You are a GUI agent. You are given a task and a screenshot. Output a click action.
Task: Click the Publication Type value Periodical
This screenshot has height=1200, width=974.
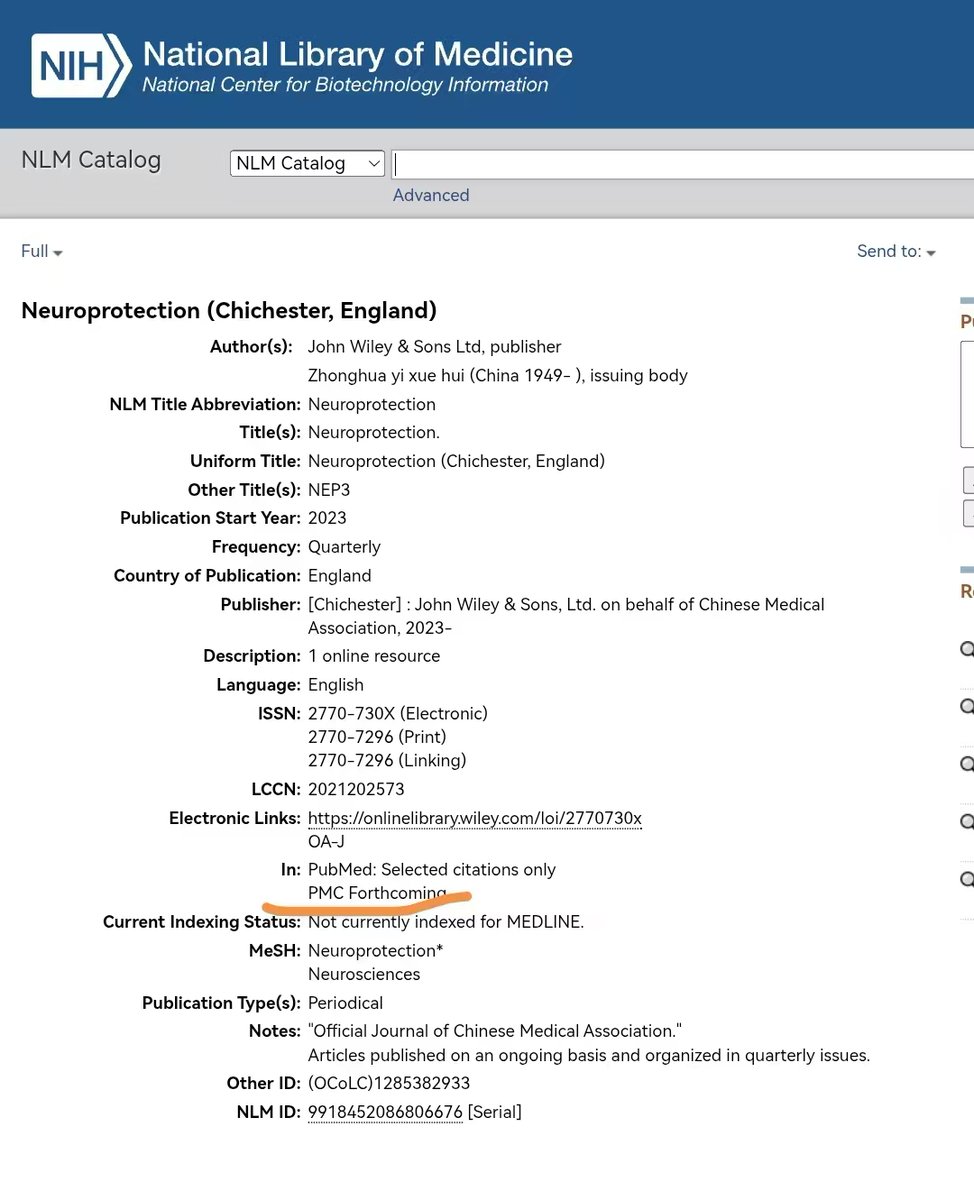pyautogui.click(x=345, y=1003)
